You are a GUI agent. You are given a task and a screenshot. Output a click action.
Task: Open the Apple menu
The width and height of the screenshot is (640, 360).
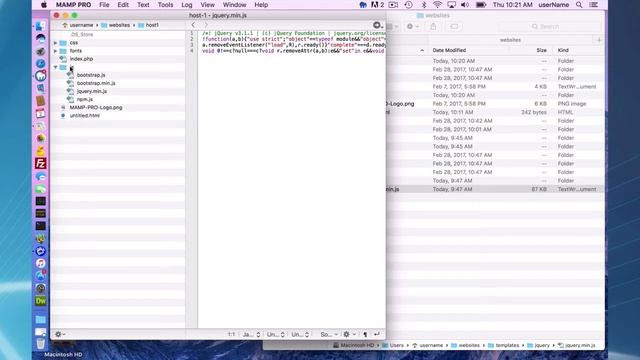pyautogui.click(x=44, y=5)
